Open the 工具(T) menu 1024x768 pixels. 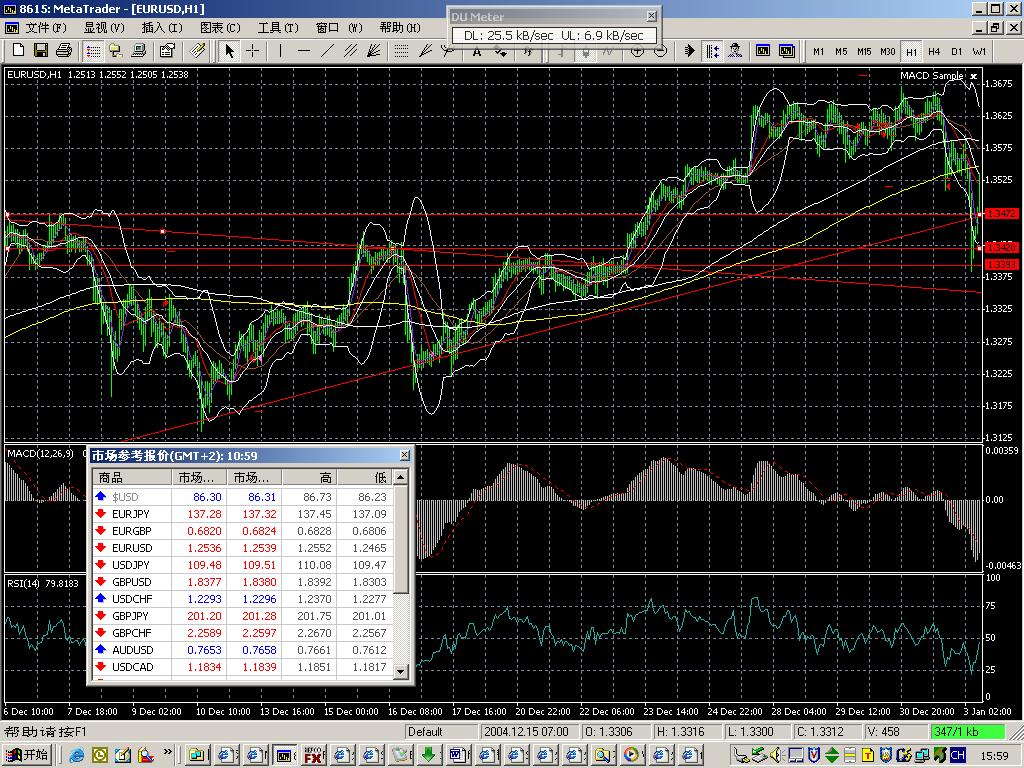[x=278, y=27]
